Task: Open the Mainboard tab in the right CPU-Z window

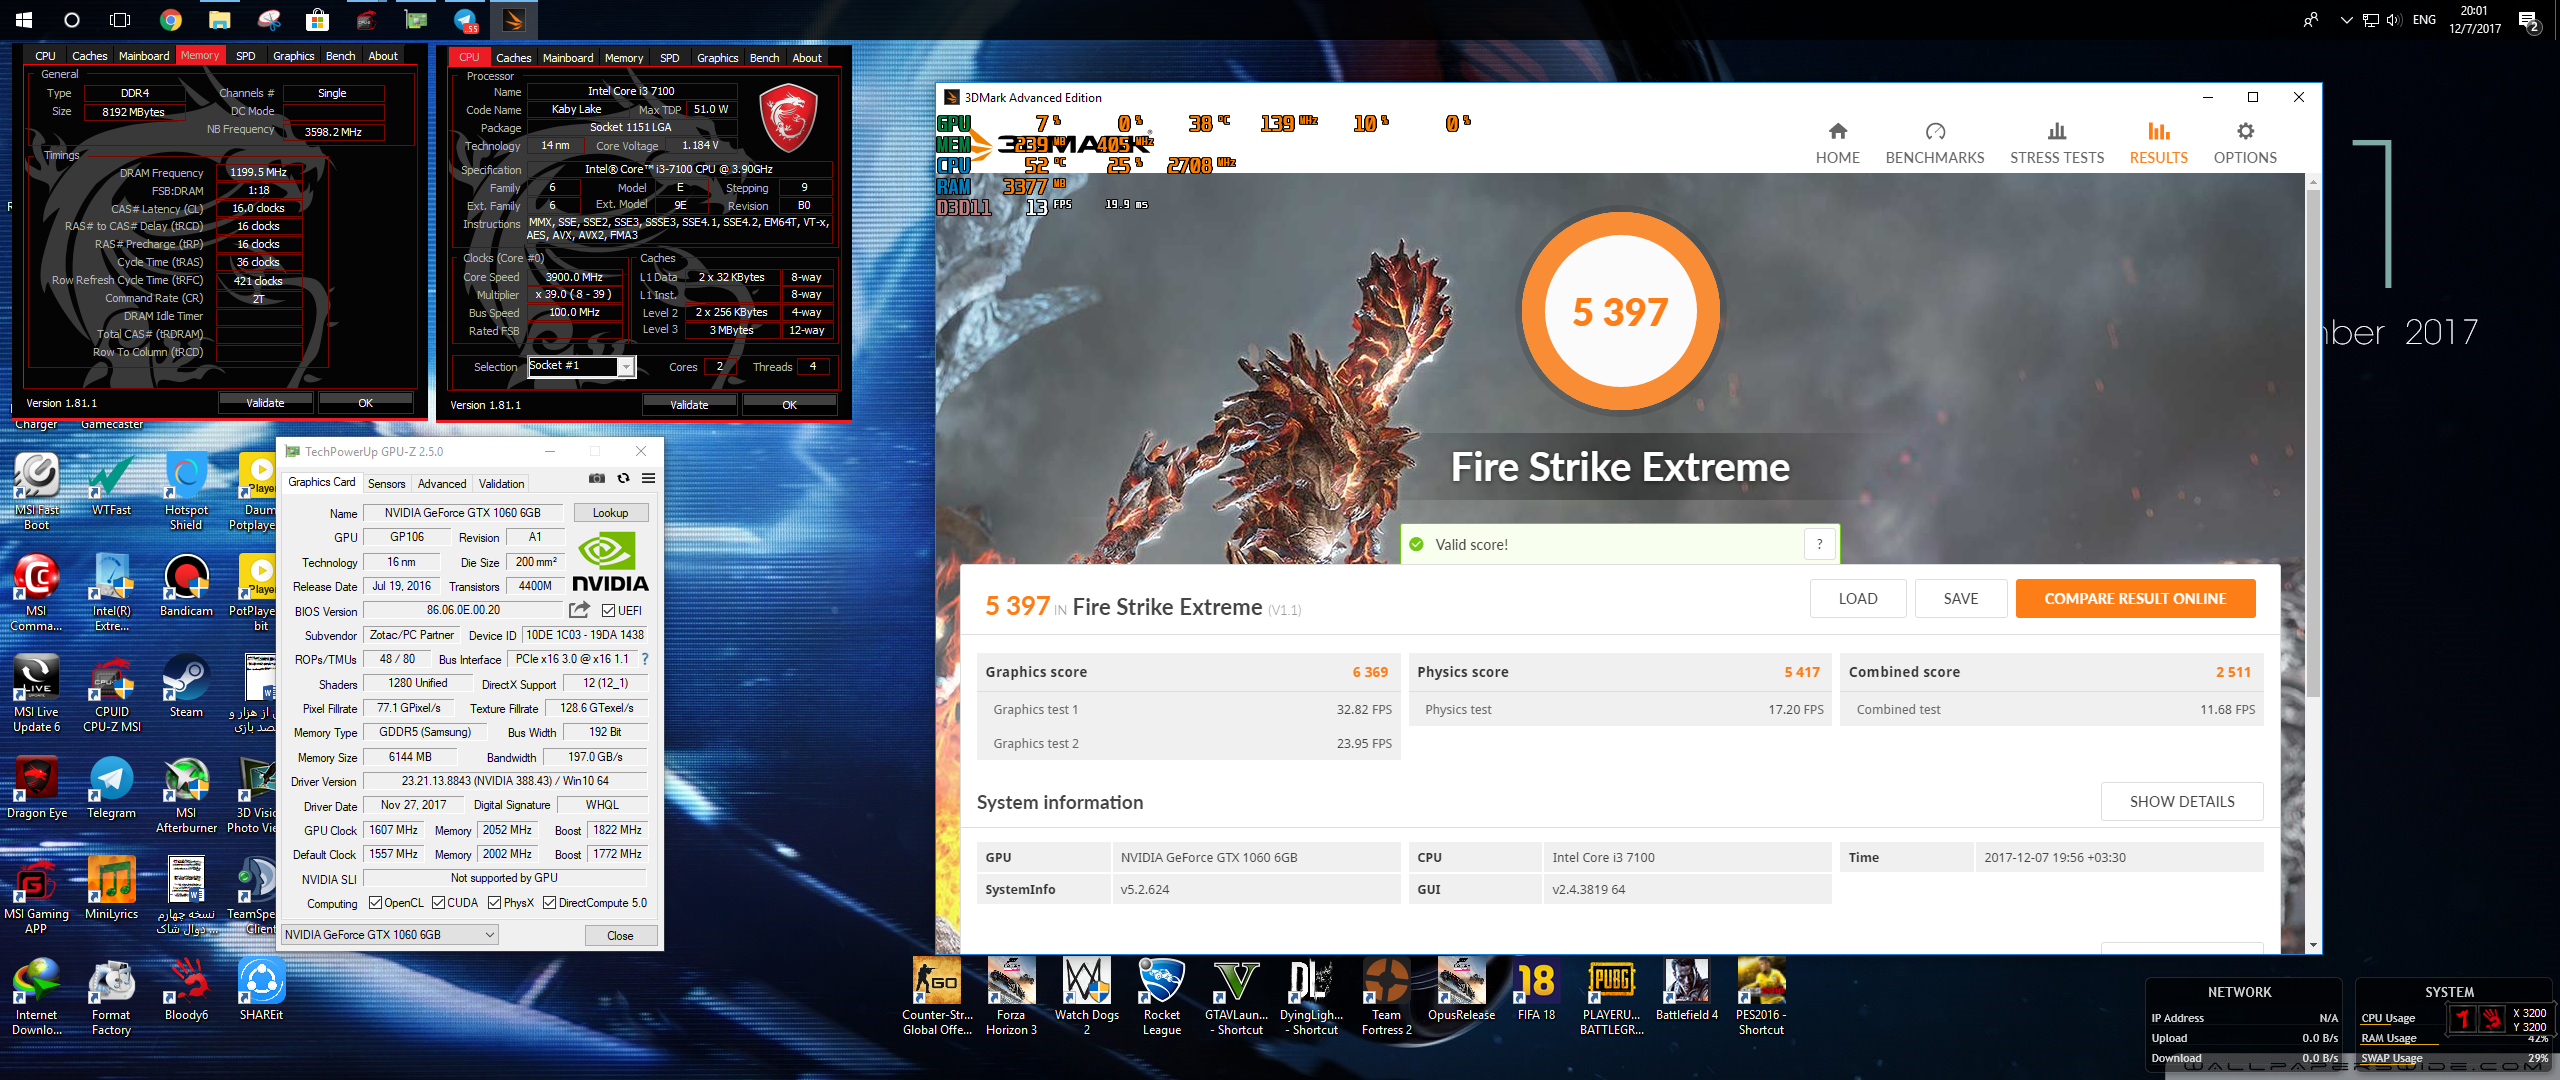Action: [568, 58]
